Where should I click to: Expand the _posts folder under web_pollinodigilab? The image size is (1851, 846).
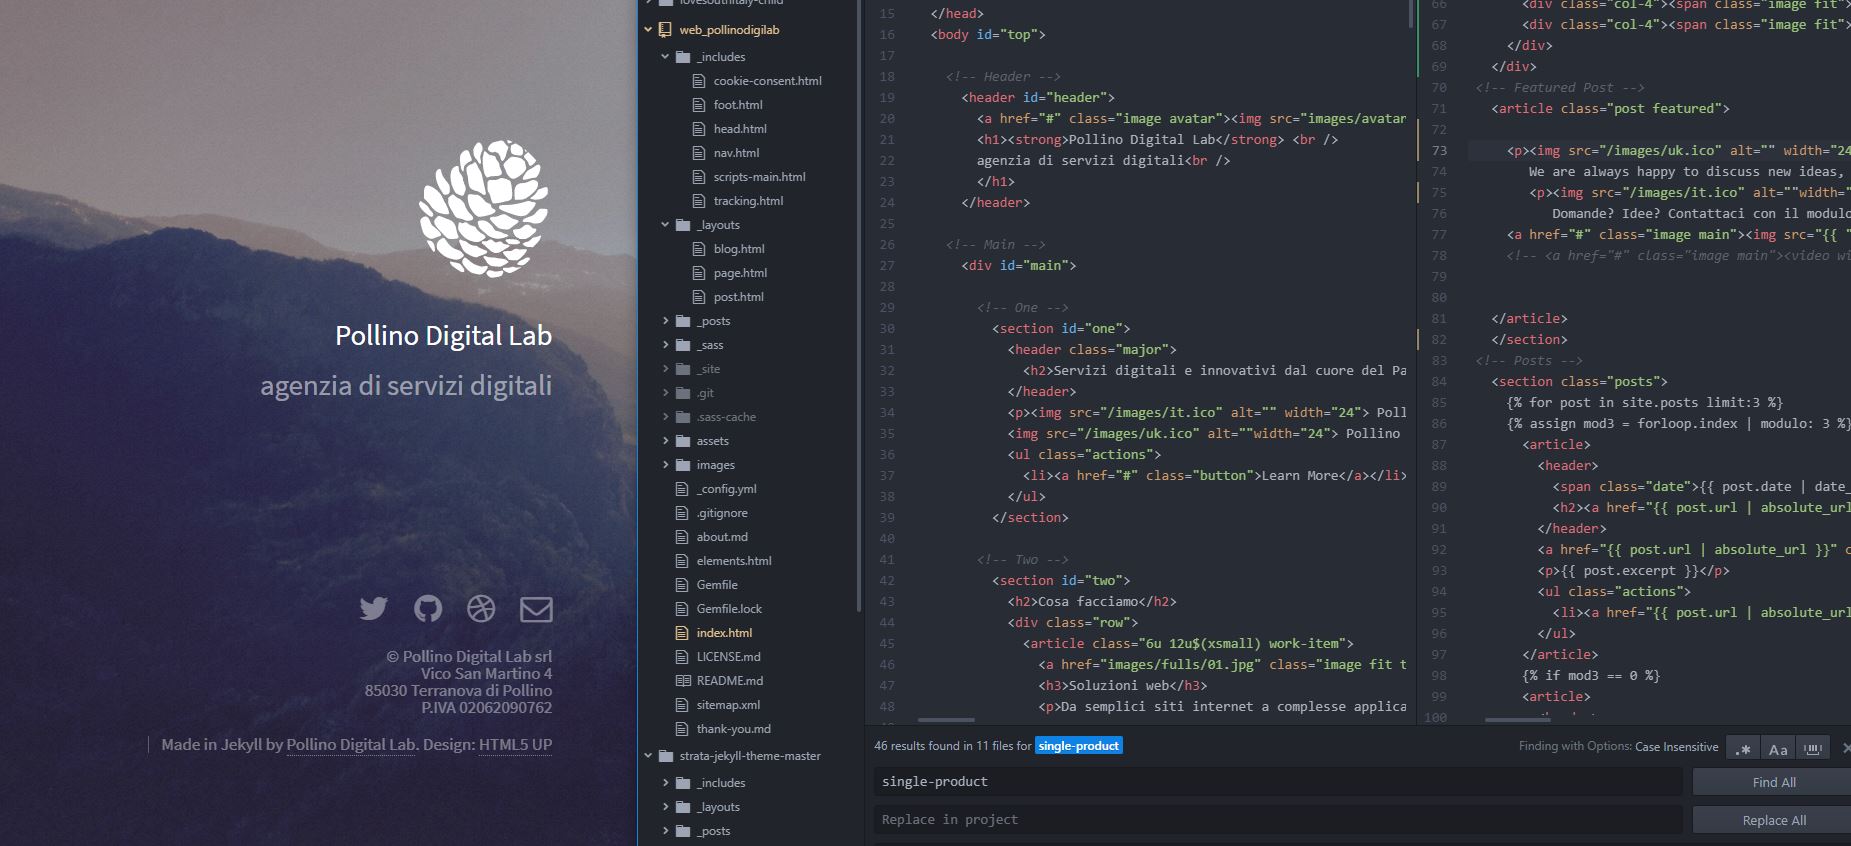pyautogui.click(x=665, y=321)
